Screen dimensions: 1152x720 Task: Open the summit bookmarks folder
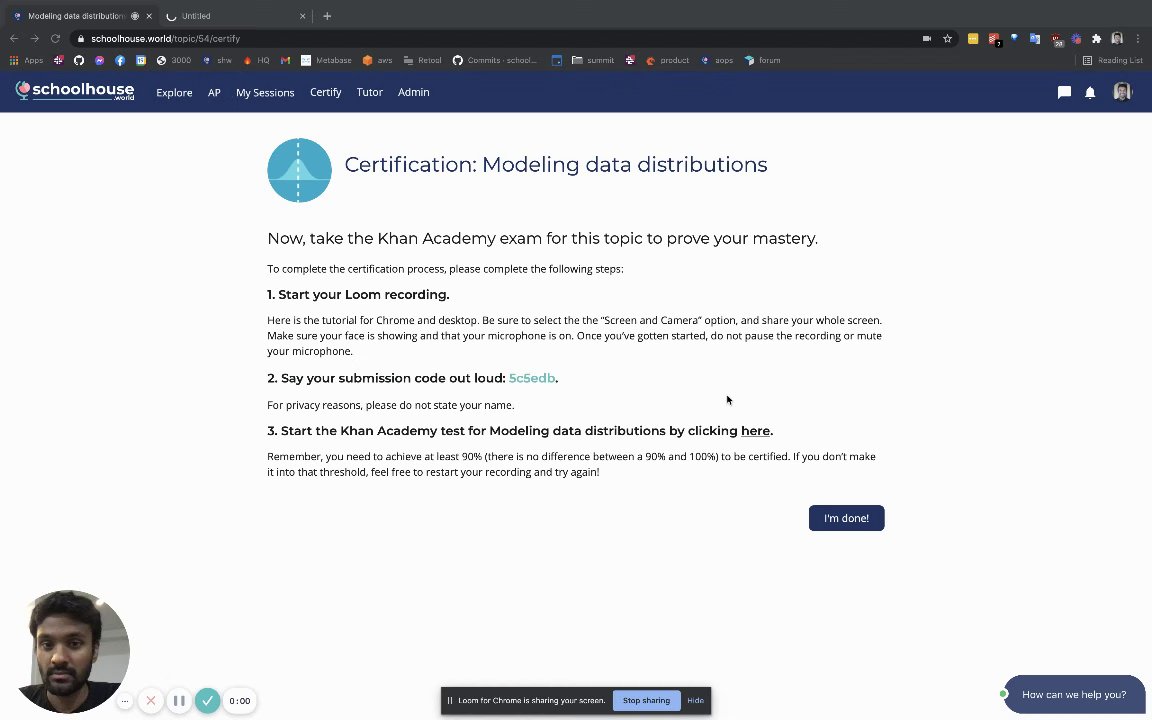[x=592, y=60]
